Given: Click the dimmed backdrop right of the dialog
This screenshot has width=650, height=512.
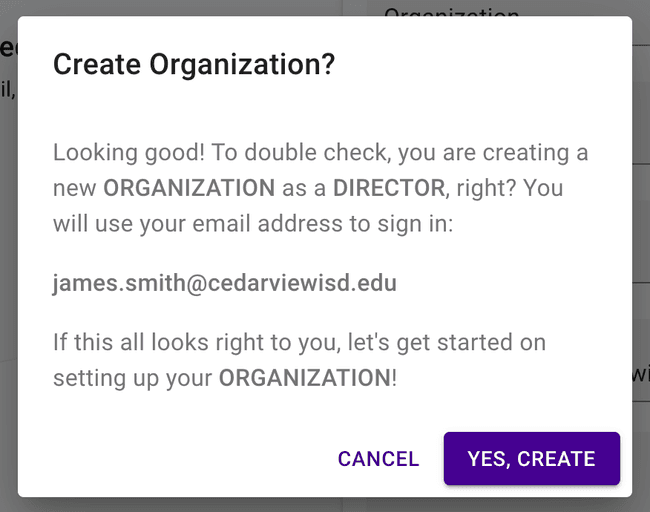Looking at the screenshot, I should pos(641,250).
